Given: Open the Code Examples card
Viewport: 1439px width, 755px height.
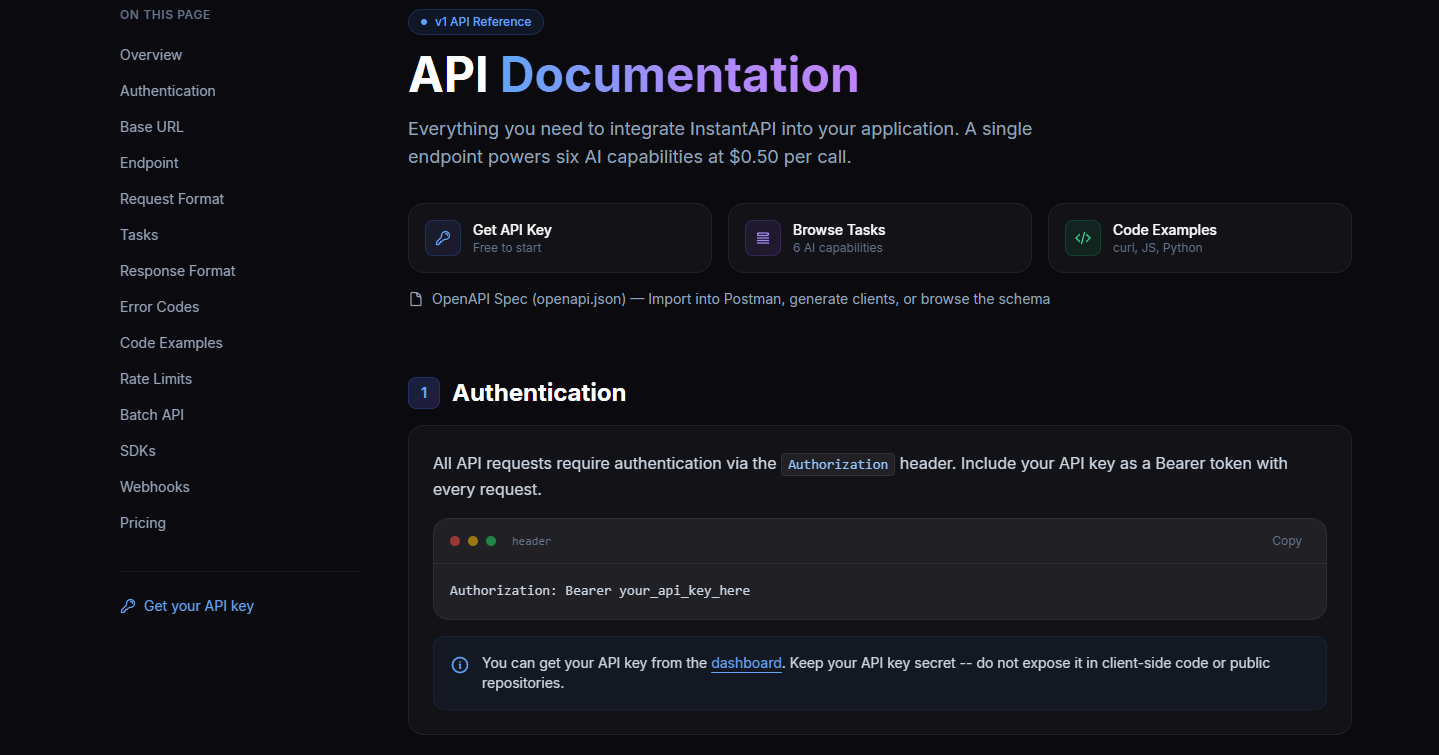Looking at the screenshot, I should 1200,238.
